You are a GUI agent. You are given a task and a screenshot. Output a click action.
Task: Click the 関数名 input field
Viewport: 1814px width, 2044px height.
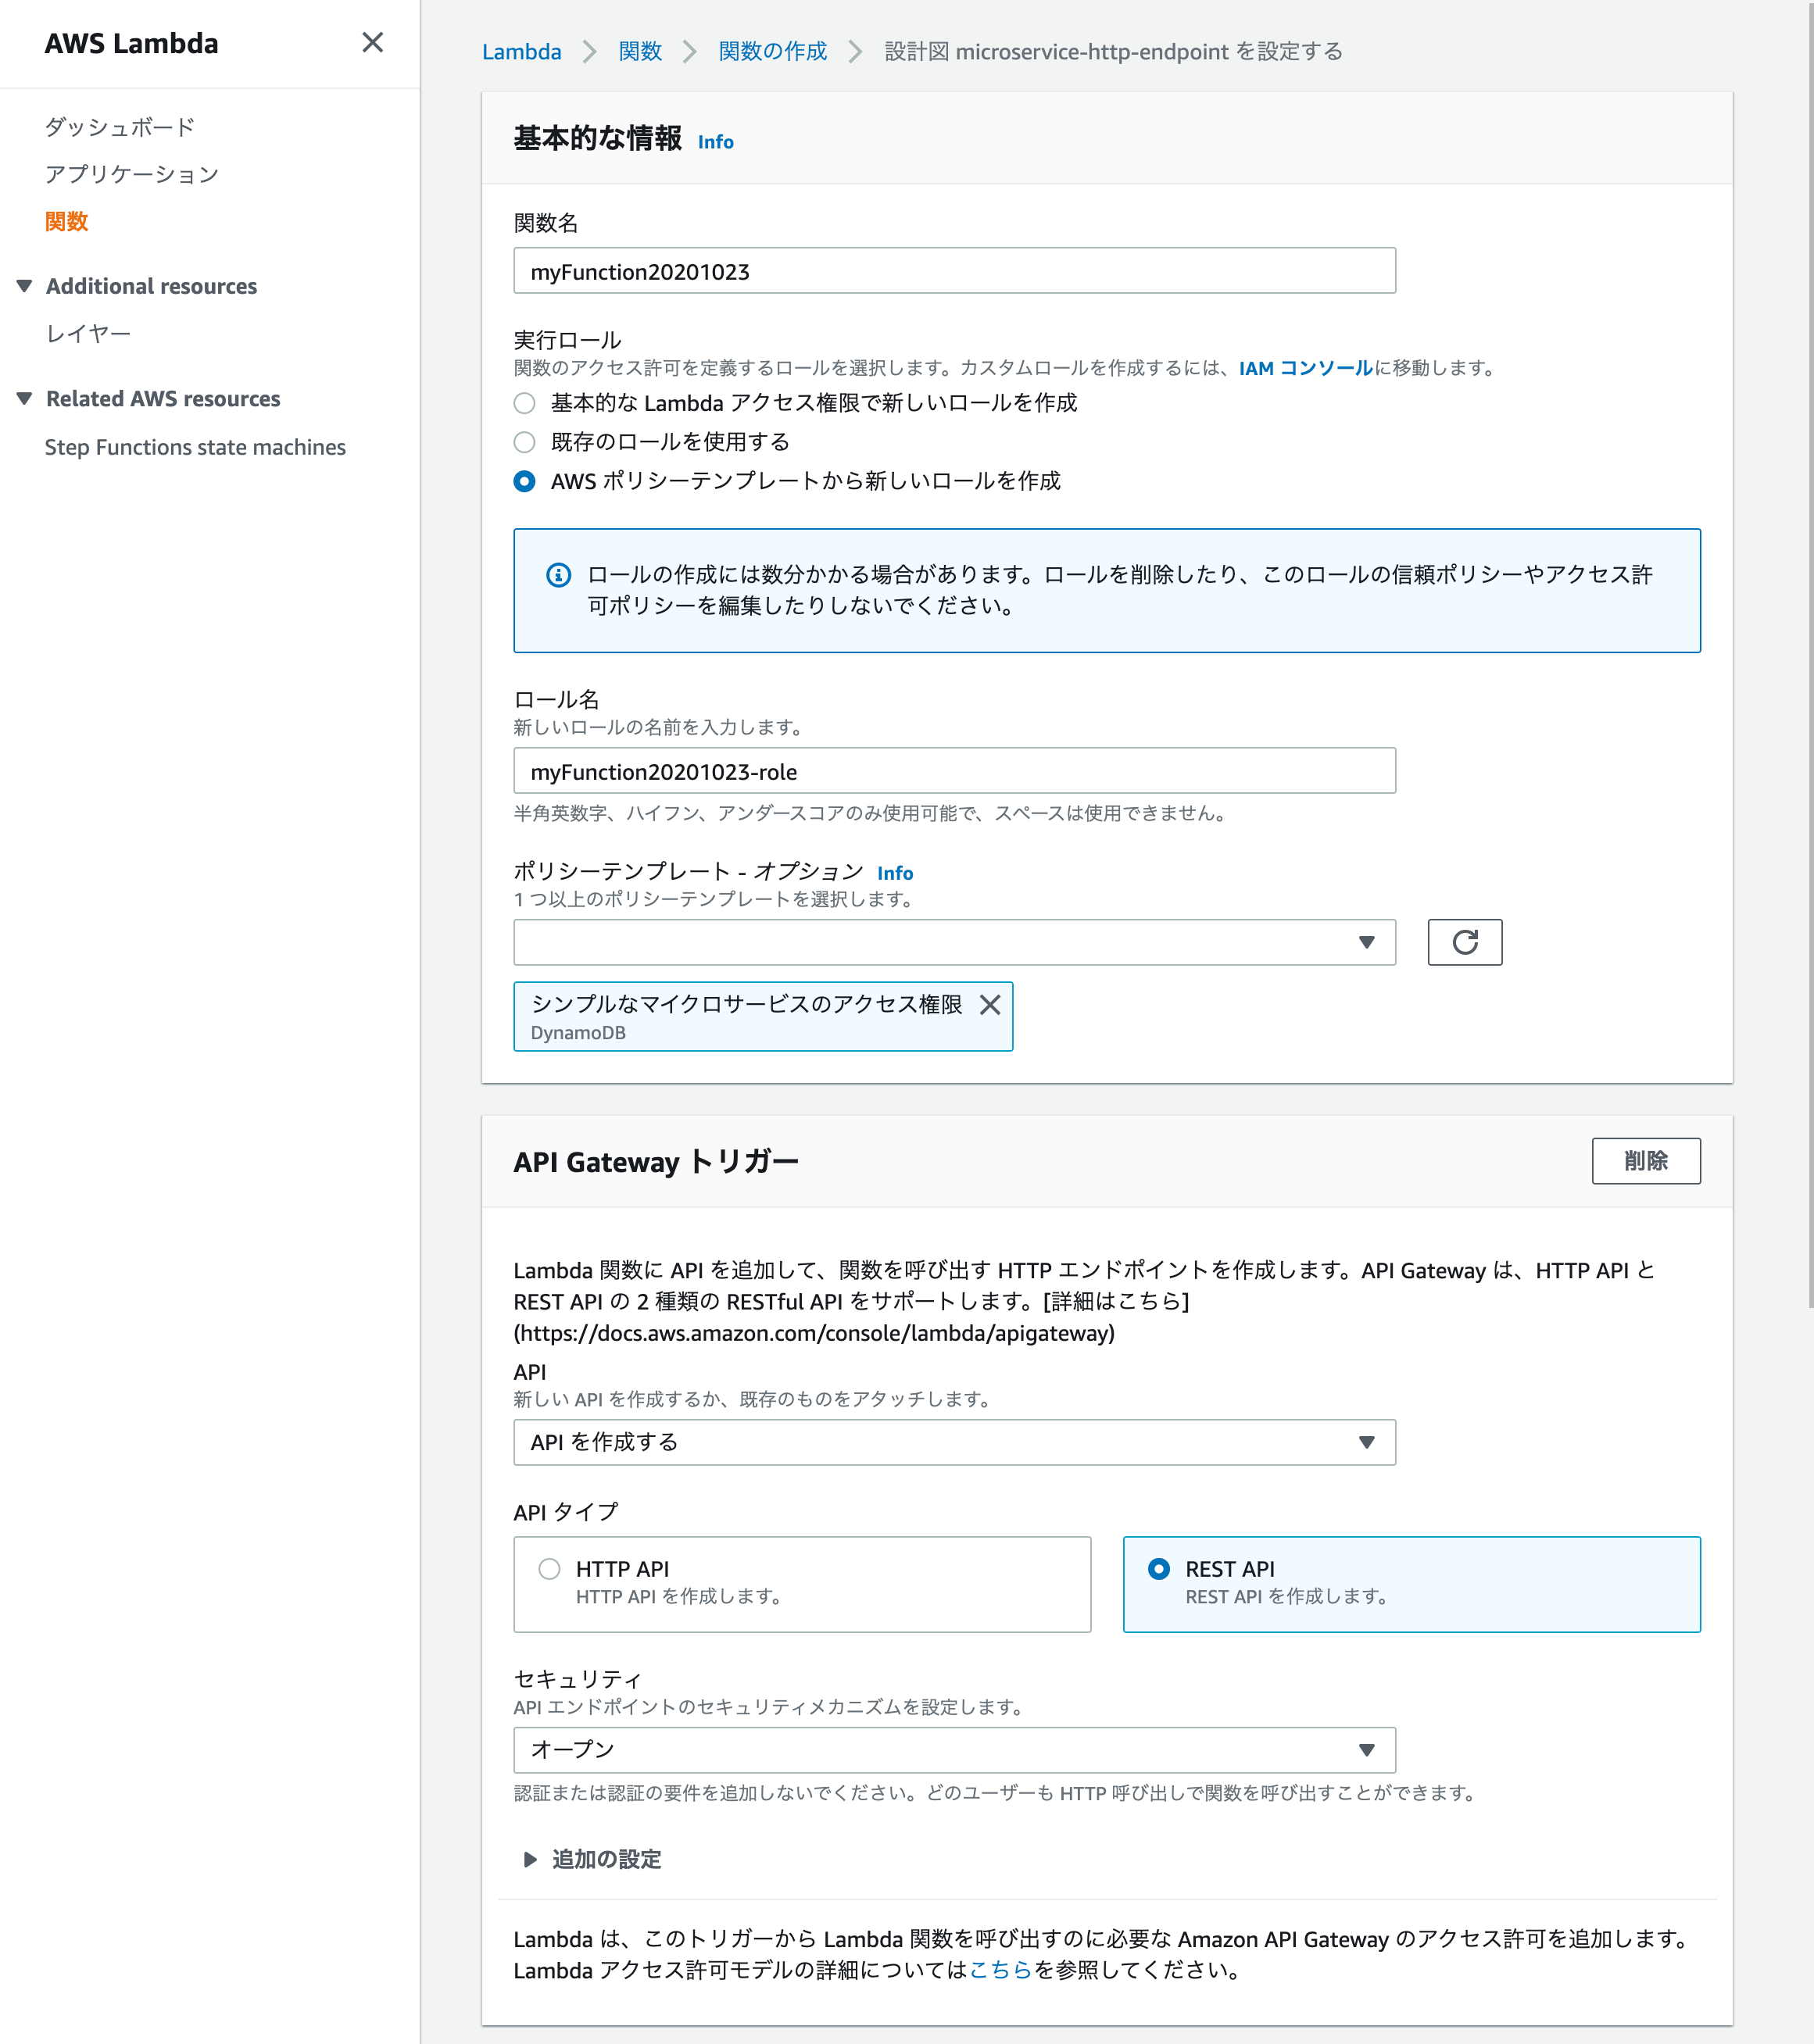point(954,271)
